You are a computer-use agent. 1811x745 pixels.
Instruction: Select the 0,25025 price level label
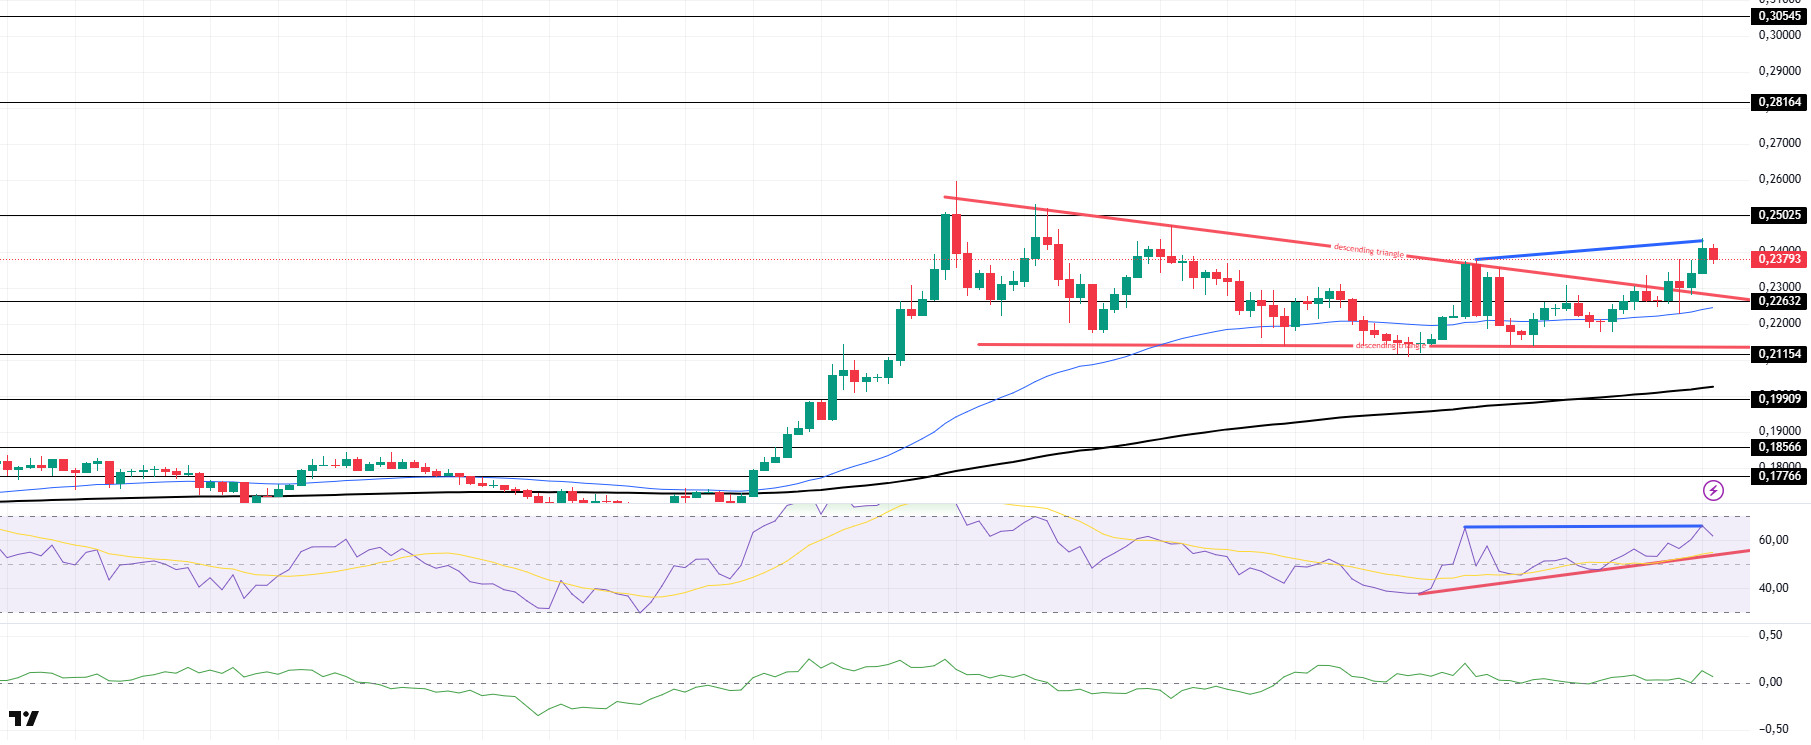click(x=1780, y=215)
